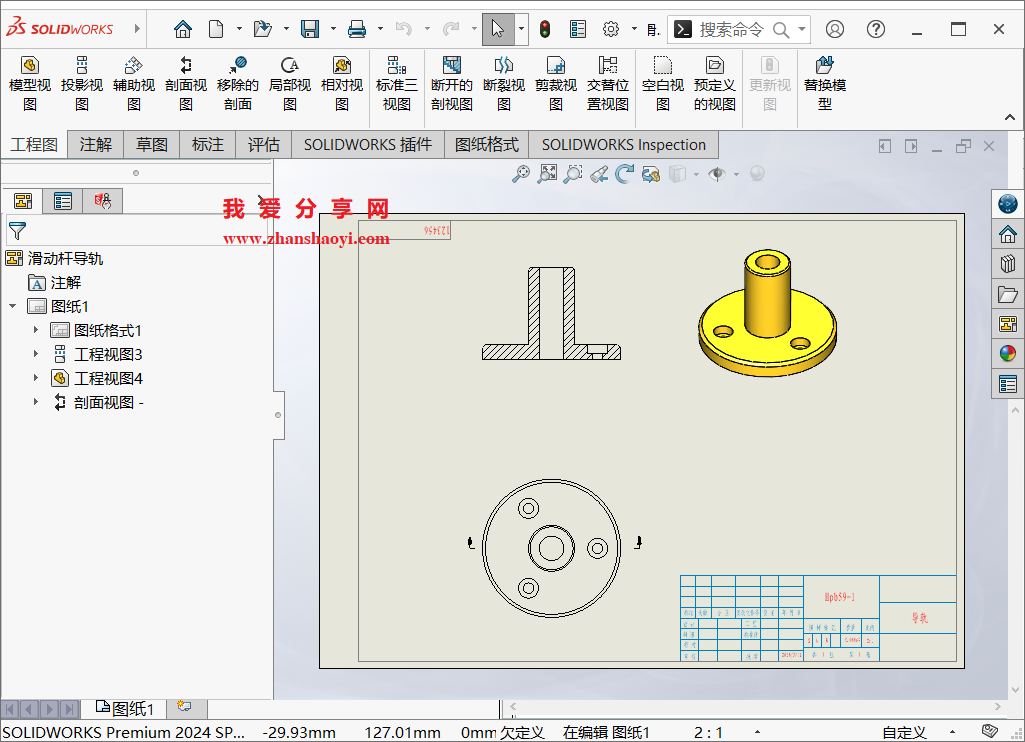Open the SOLIDWORKS Inspection tab
The width and height of the screenshot is (1025, 742).
click(x=622, y=144)
